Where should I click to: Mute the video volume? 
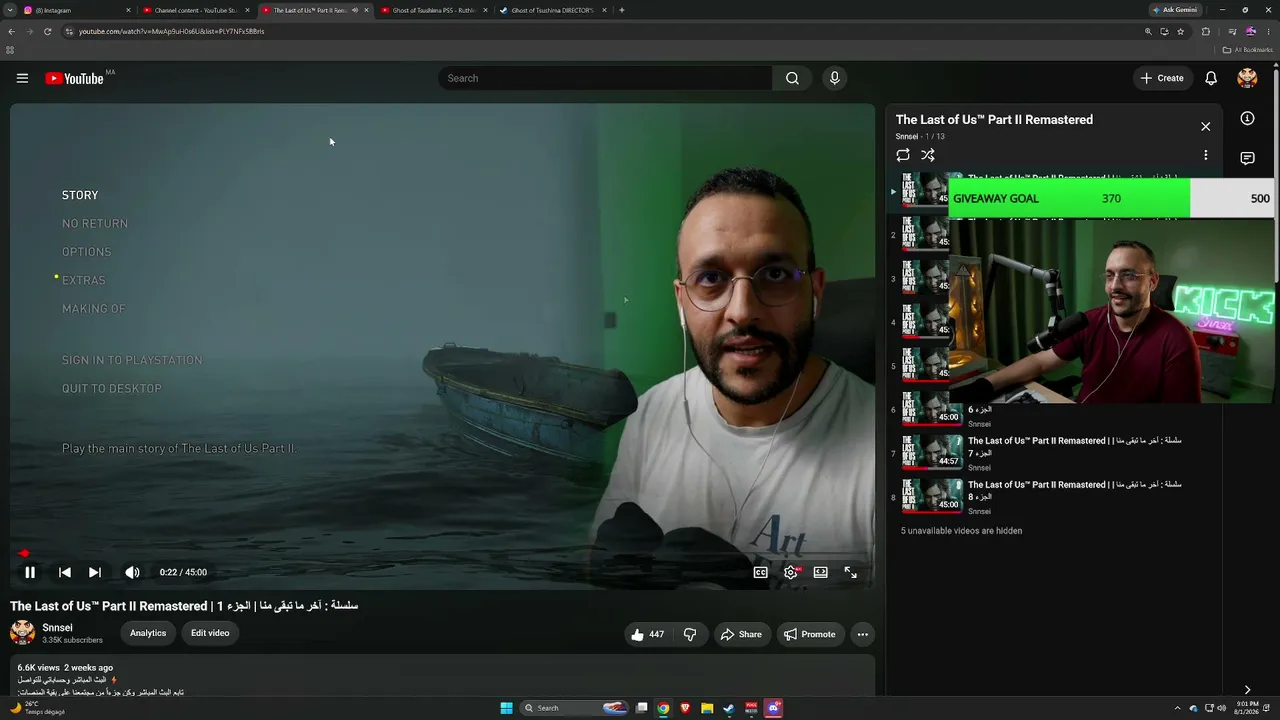pos(132,572)
